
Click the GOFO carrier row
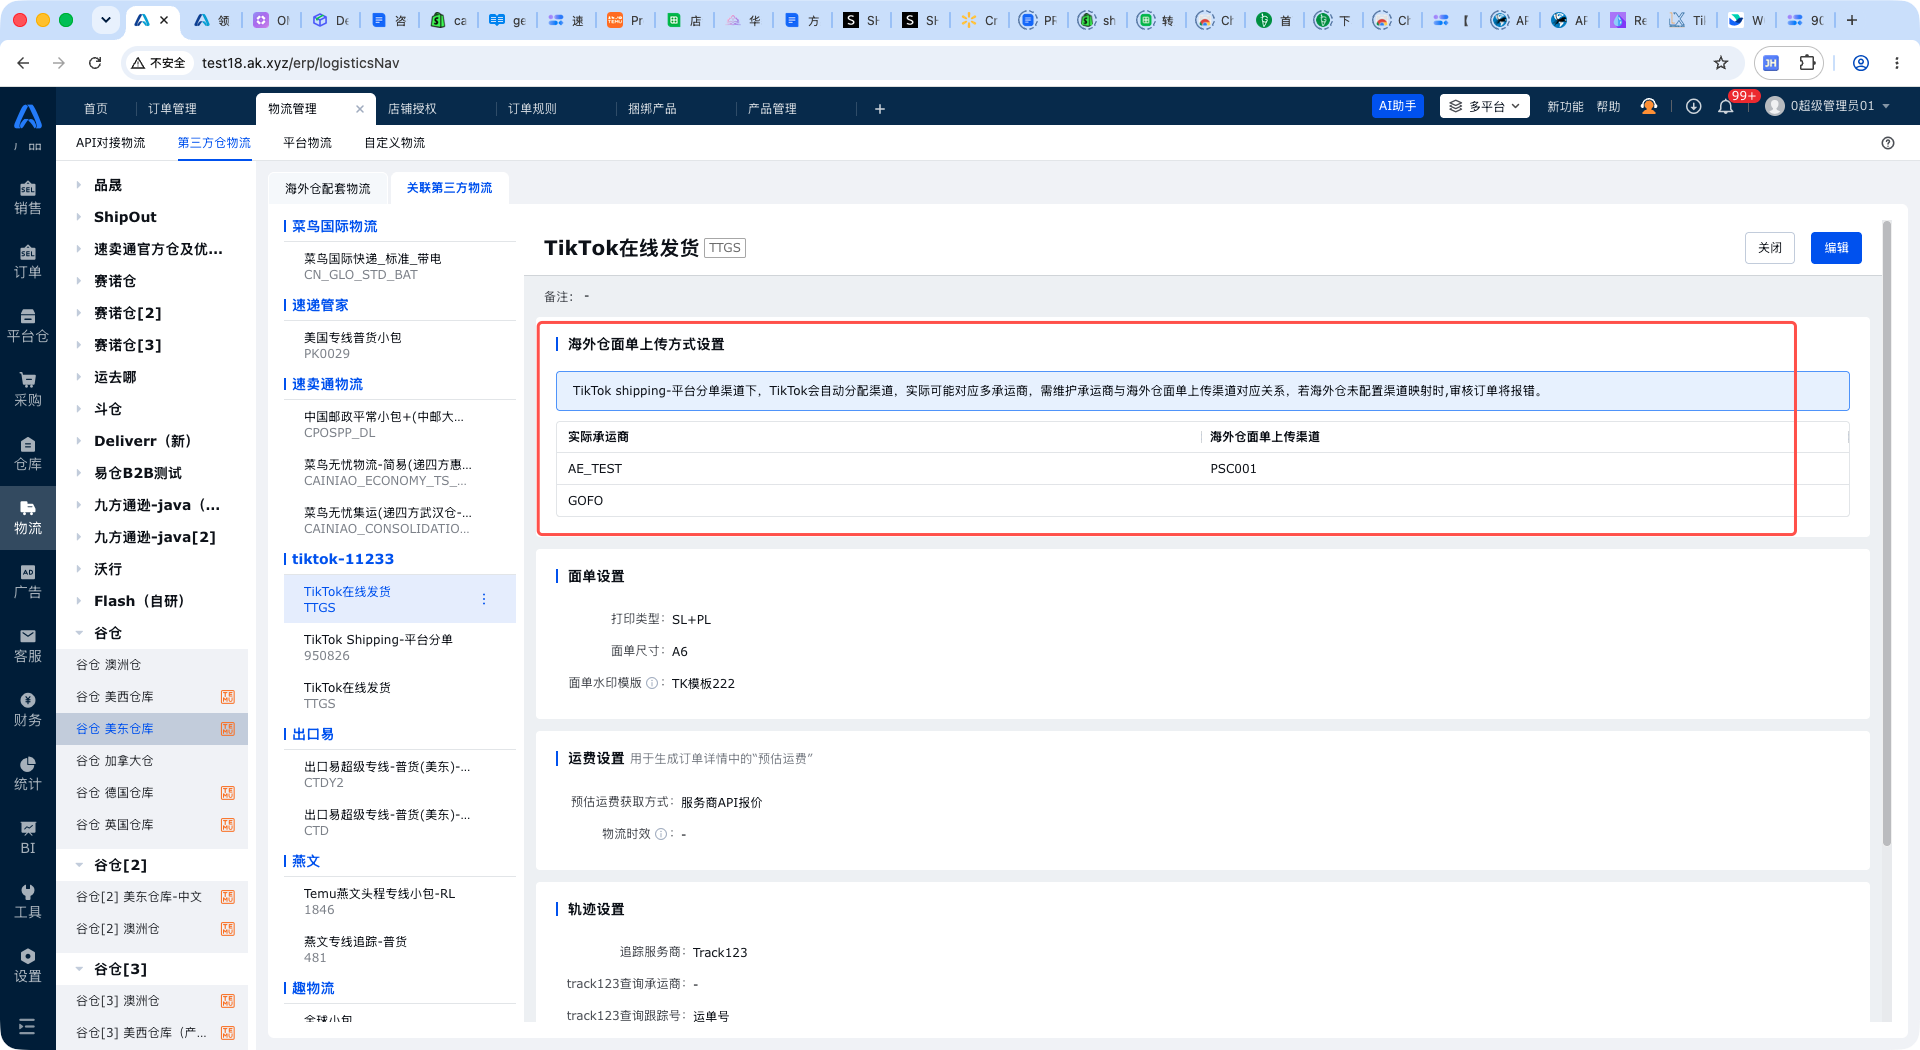click(1202, 501)
